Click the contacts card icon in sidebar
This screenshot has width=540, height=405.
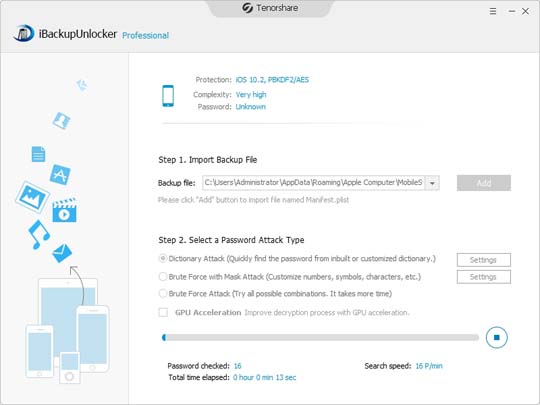[x=62, y=121]
